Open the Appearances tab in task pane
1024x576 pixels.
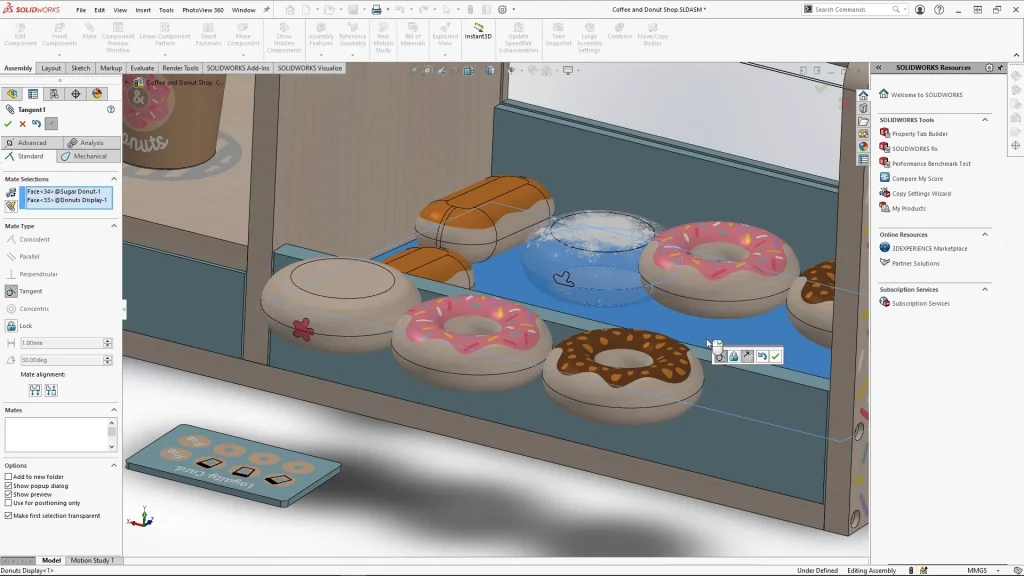(x=863, y=146)
